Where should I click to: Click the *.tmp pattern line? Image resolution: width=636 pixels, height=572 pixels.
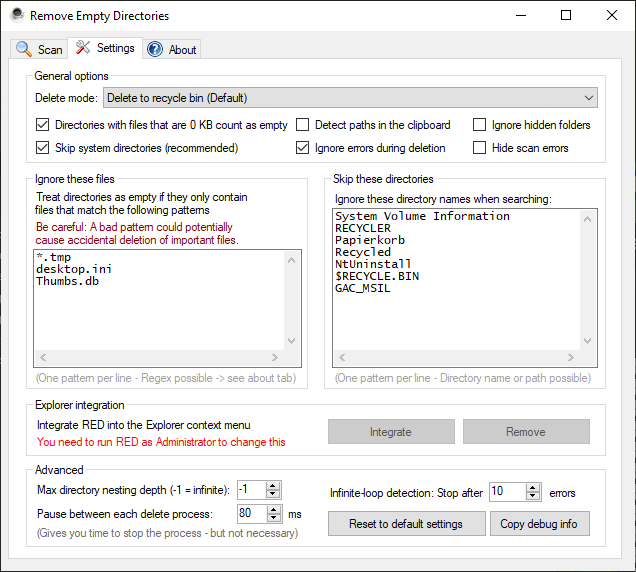point(54,257)
